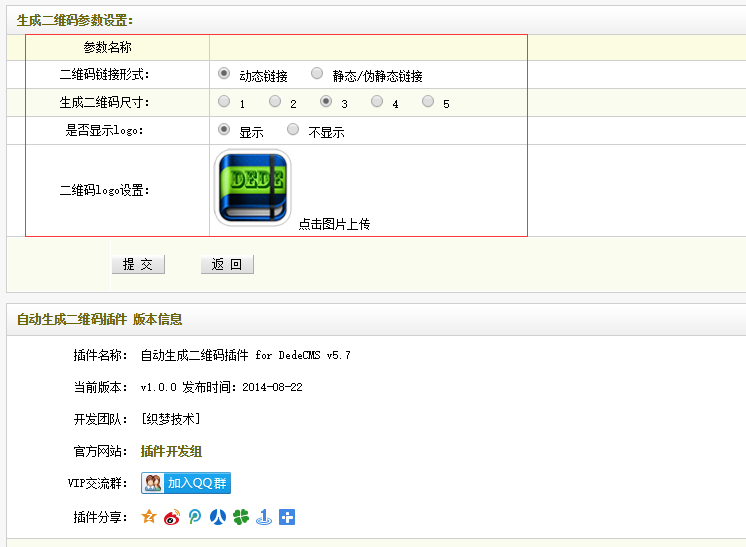Click the green clover share icon
This screenshot has height=547, width=746.
click(241, 517)
